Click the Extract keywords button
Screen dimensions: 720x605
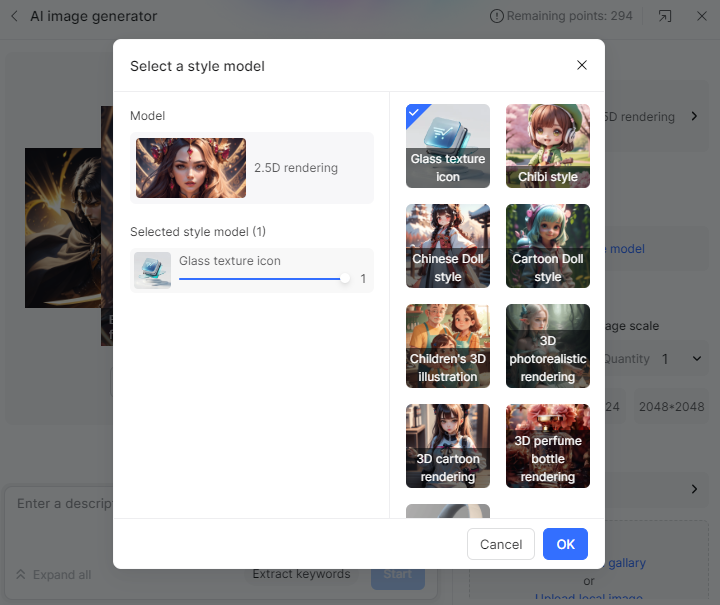301,574
